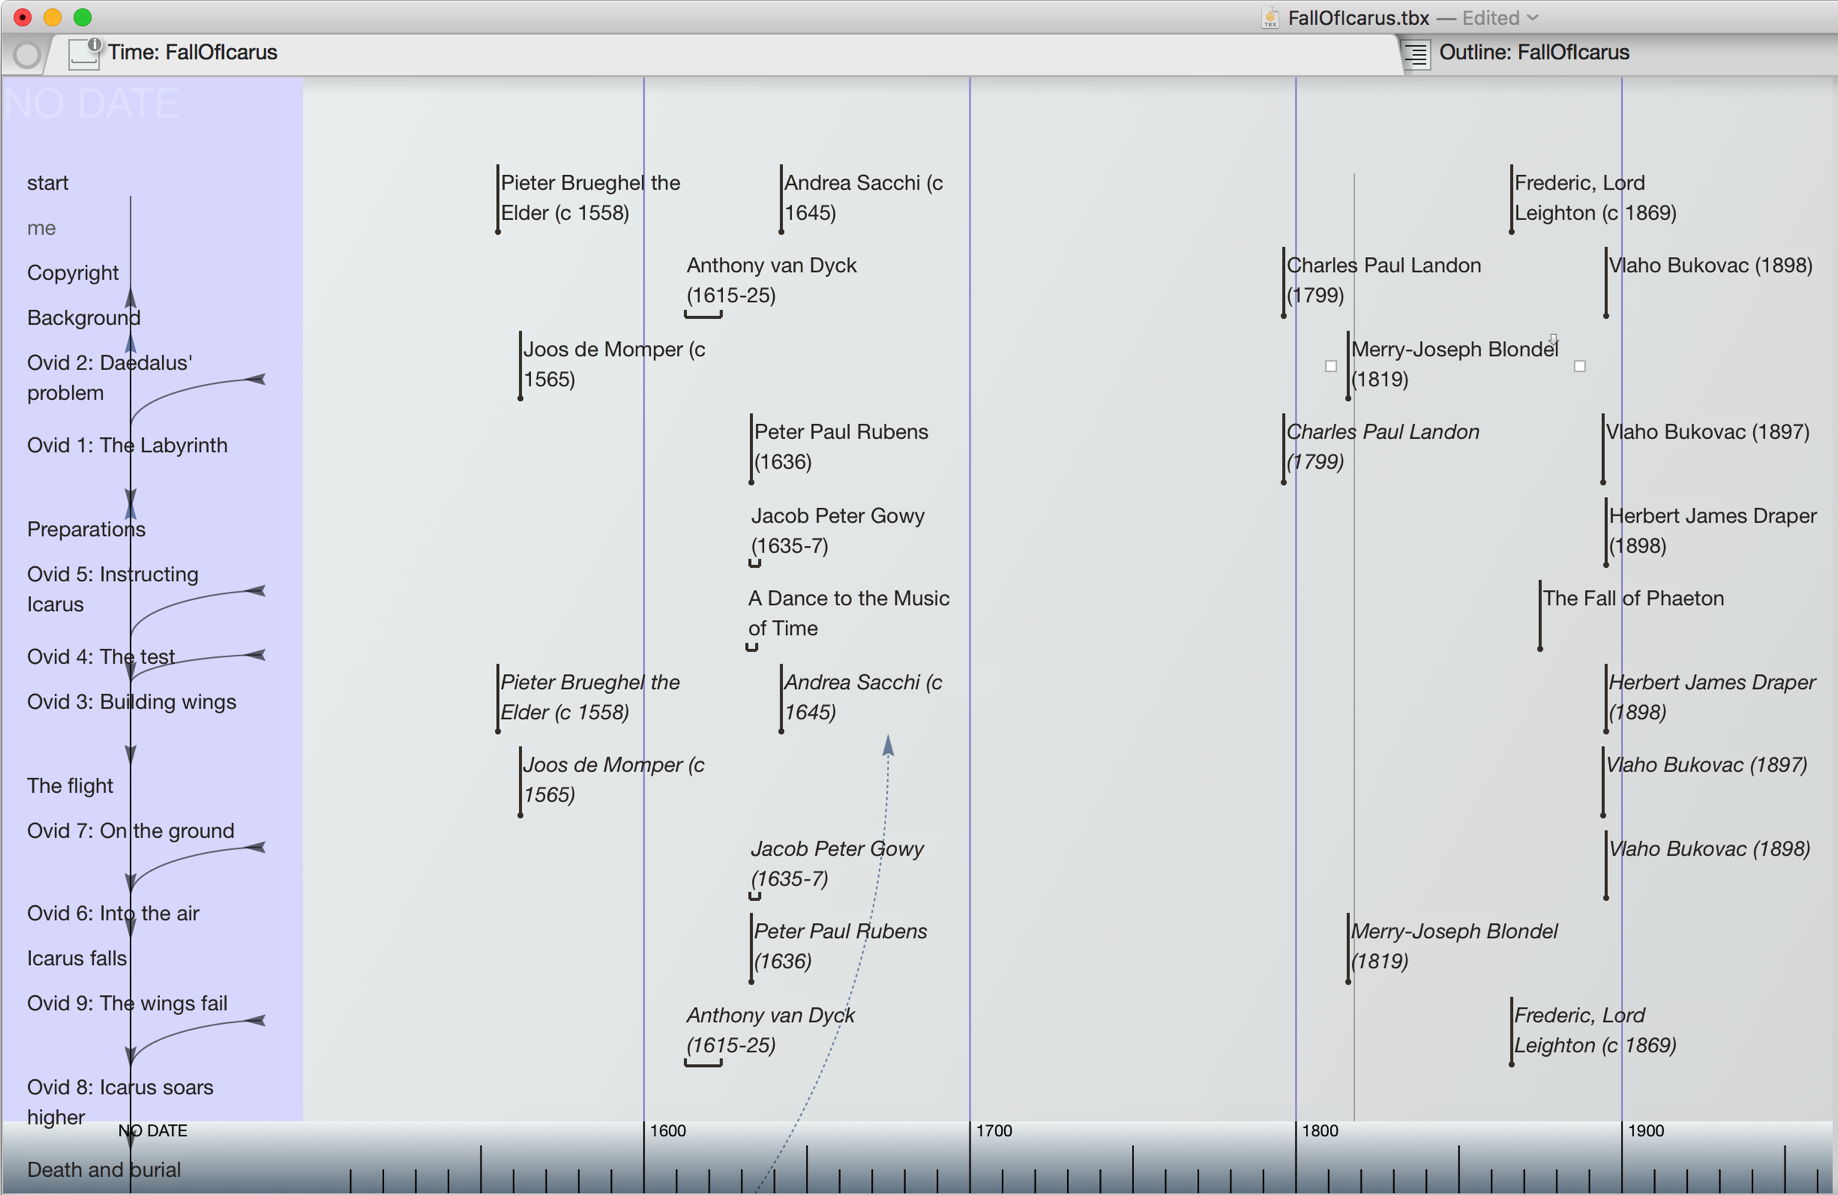1838x1195 pixels.
Task: Click the 1700 mark on the time scale
Action: 993,1131
